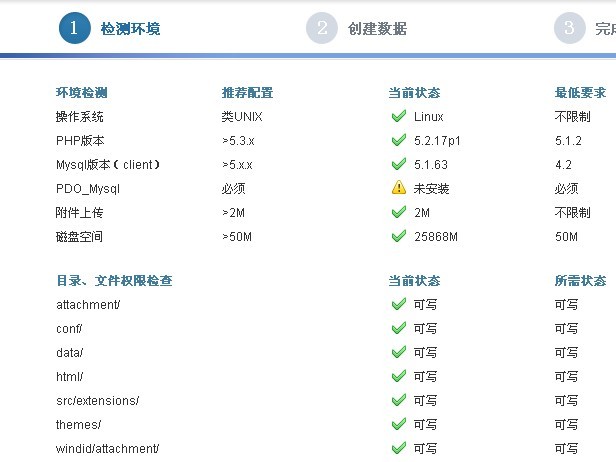Select step 1 检测环境 tab
The height and width of the screenshot is (462, 616).
tap(110, 29)
